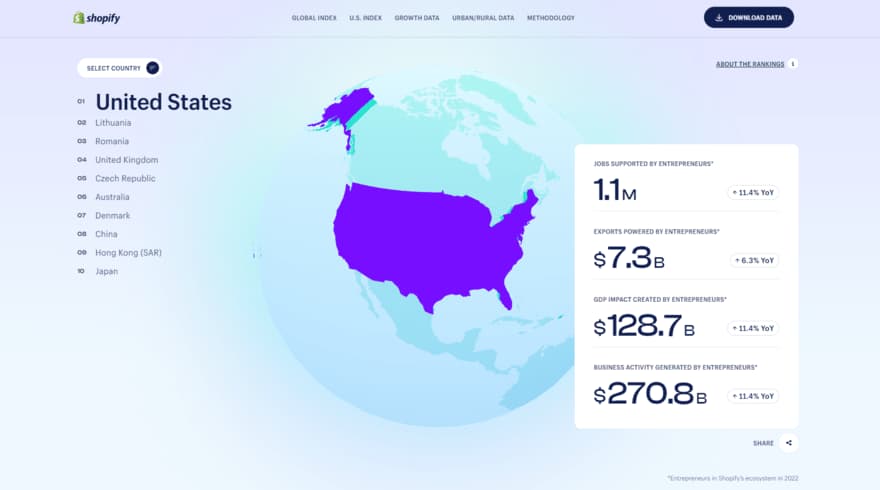Select United Kingdom in the rankings
This screenshot has height=490, width=880.
[x=126, y=160]
